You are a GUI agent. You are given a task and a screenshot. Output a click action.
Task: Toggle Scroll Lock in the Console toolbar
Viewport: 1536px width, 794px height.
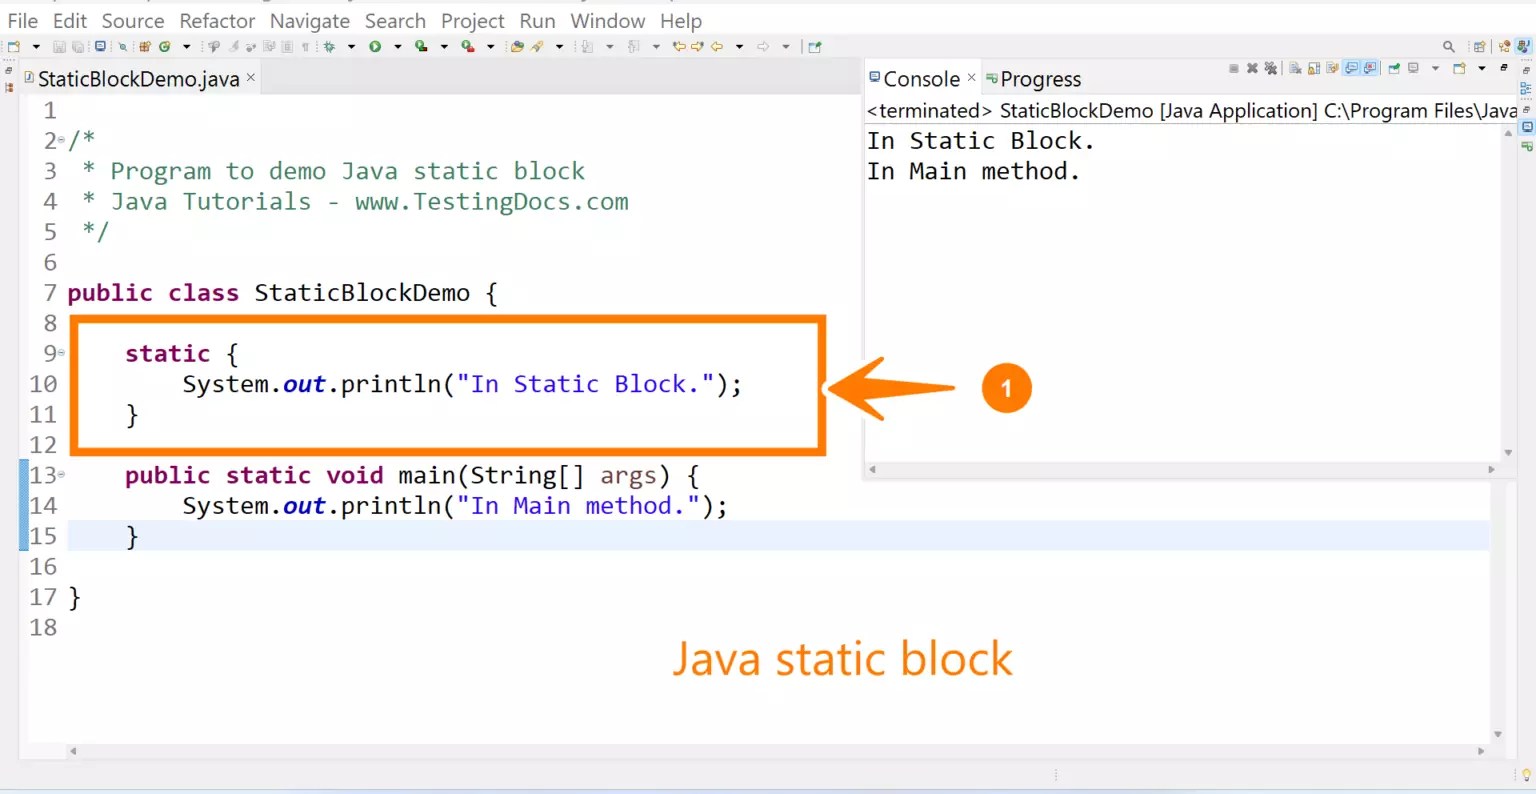click(1314, 68)
